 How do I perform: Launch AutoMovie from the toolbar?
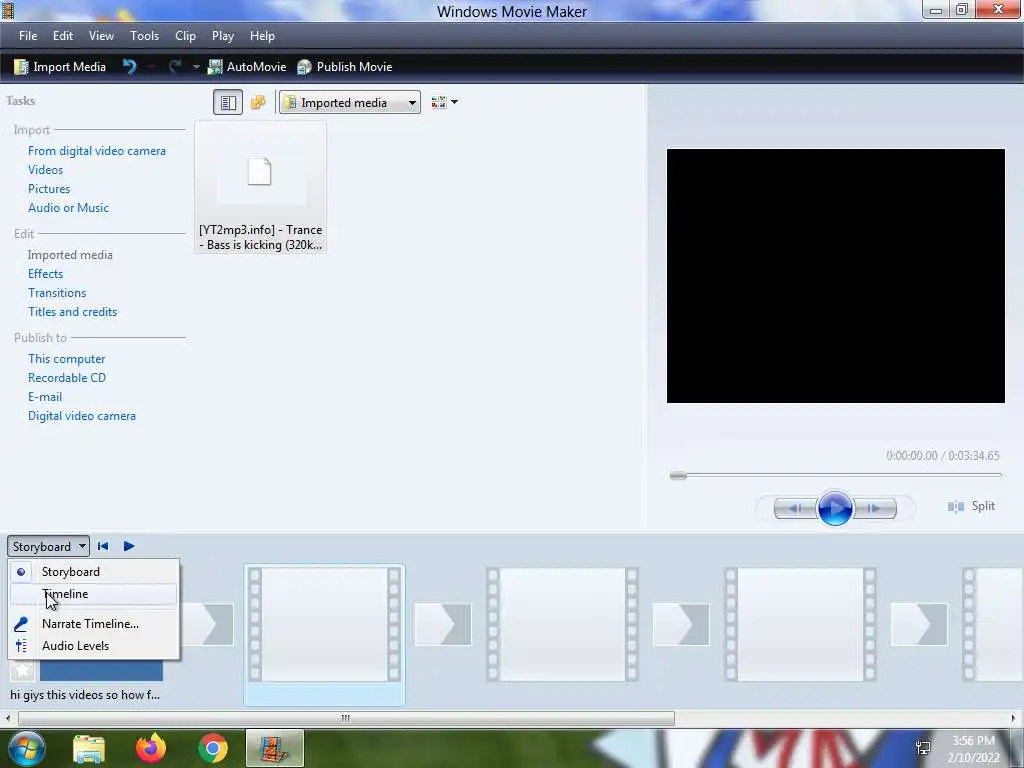click(247, 67)
